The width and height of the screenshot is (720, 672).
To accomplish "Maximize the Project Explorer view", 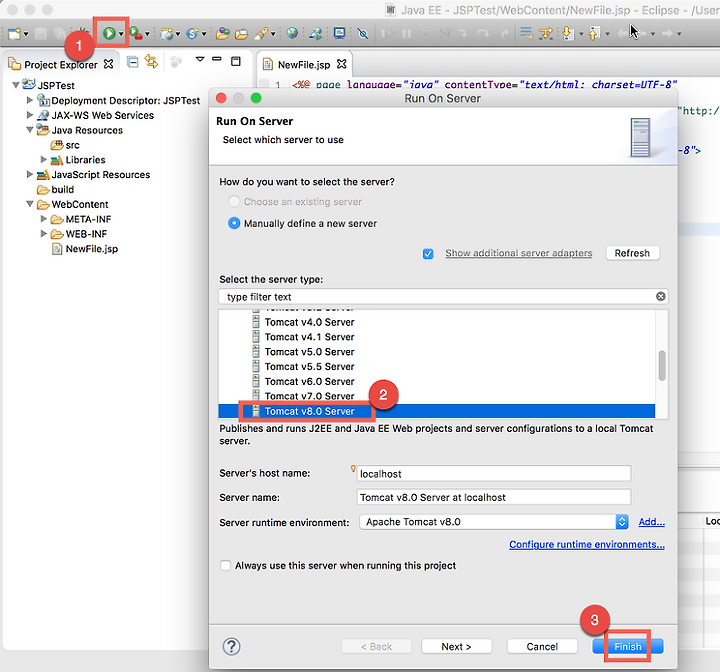I will [x=236, y=61].
